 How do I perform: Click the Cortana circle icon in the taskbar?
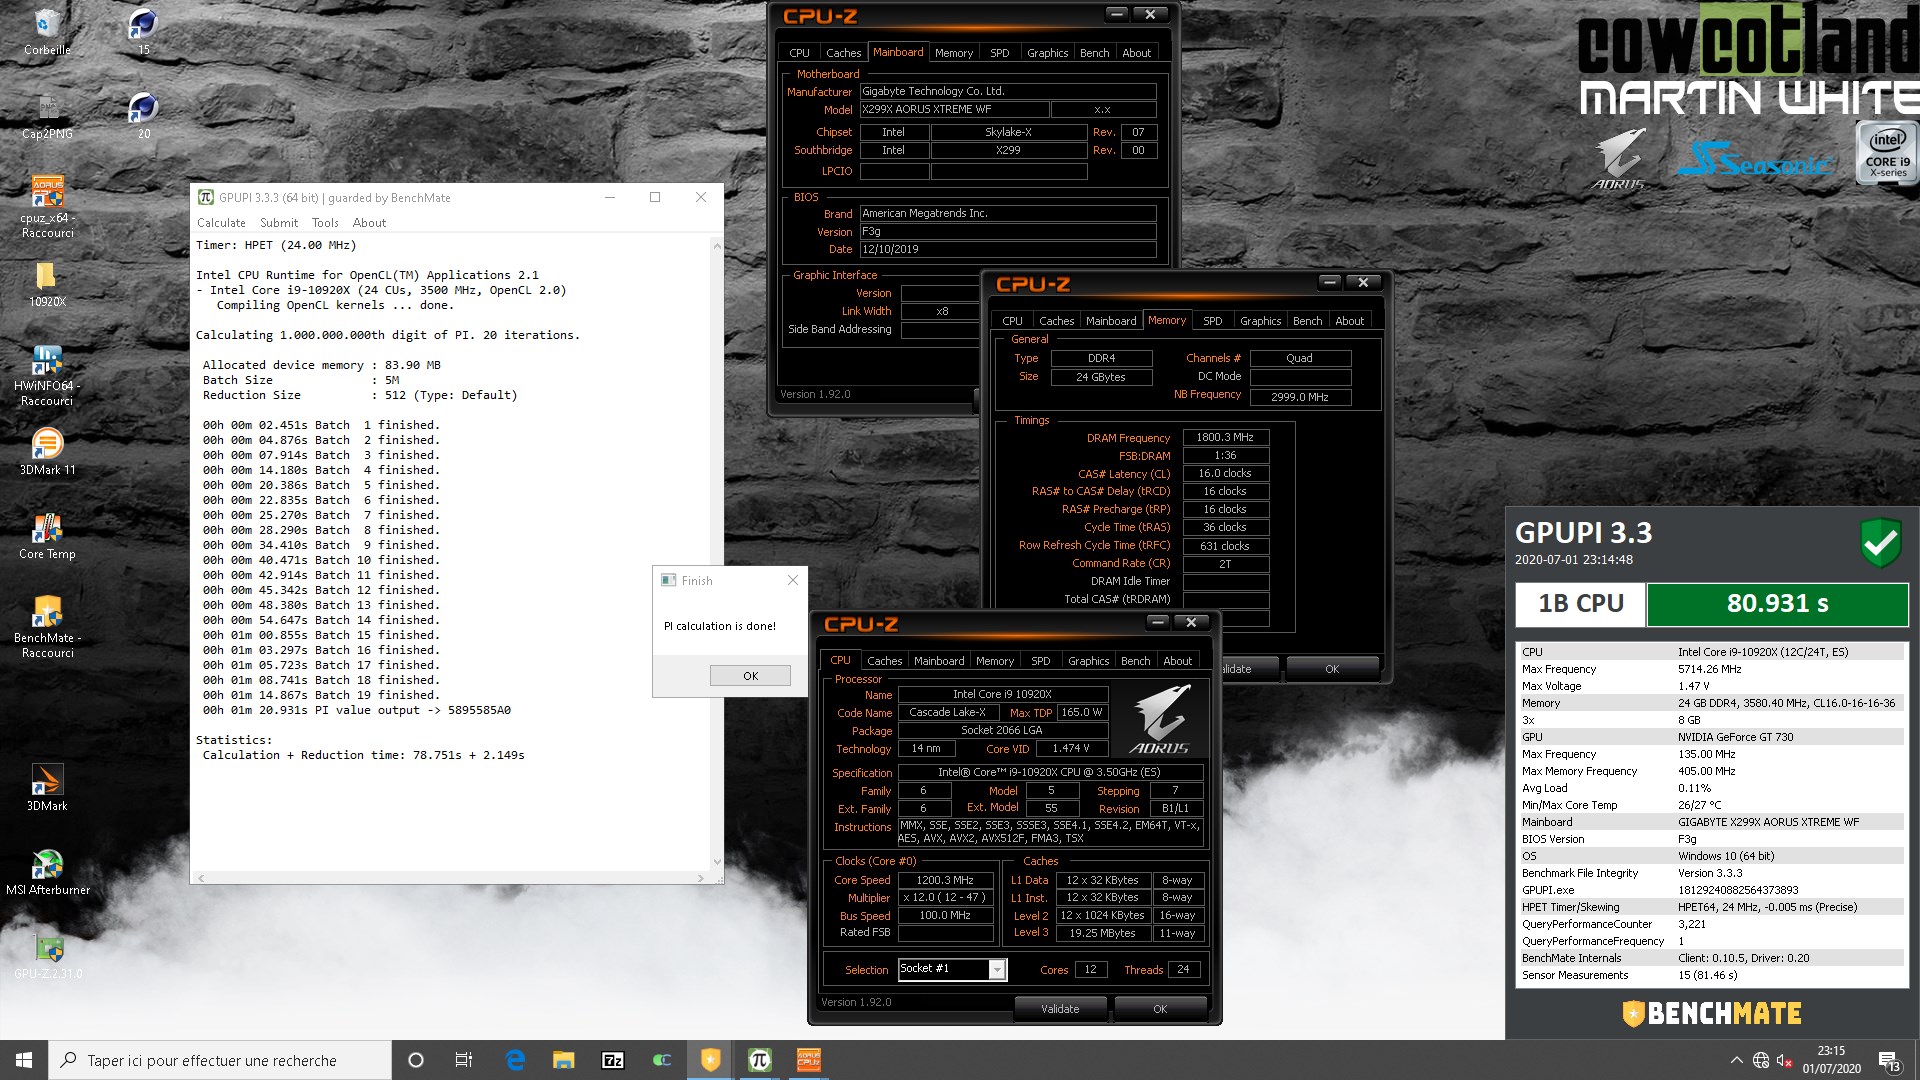[416, 1060]
